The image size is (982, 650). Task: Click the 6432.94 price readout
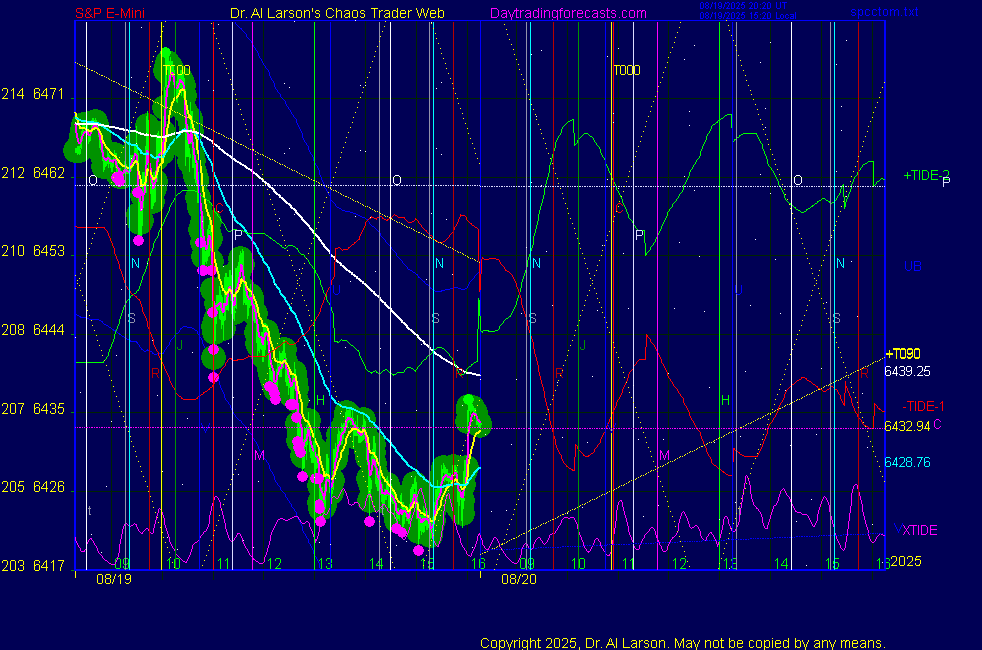(908, 426)
